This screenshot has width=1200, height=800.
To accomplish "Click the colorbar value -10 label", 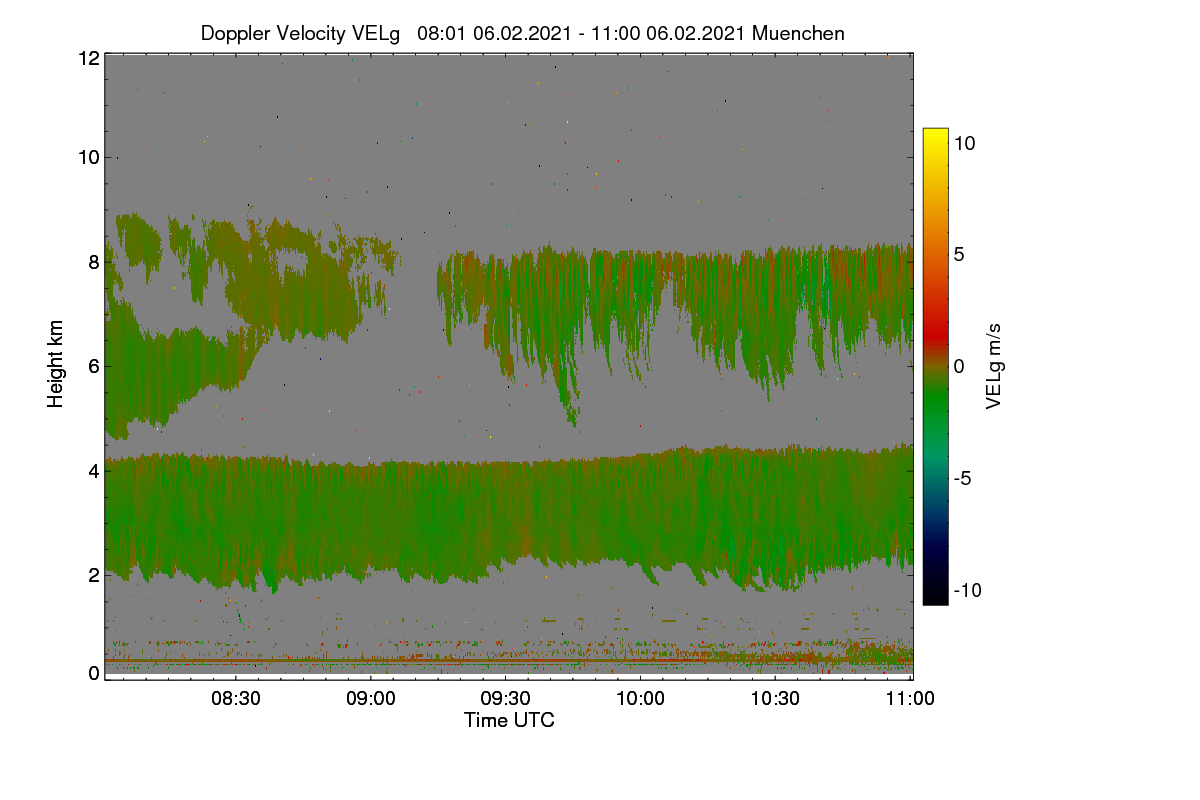I will pos(967,590).
